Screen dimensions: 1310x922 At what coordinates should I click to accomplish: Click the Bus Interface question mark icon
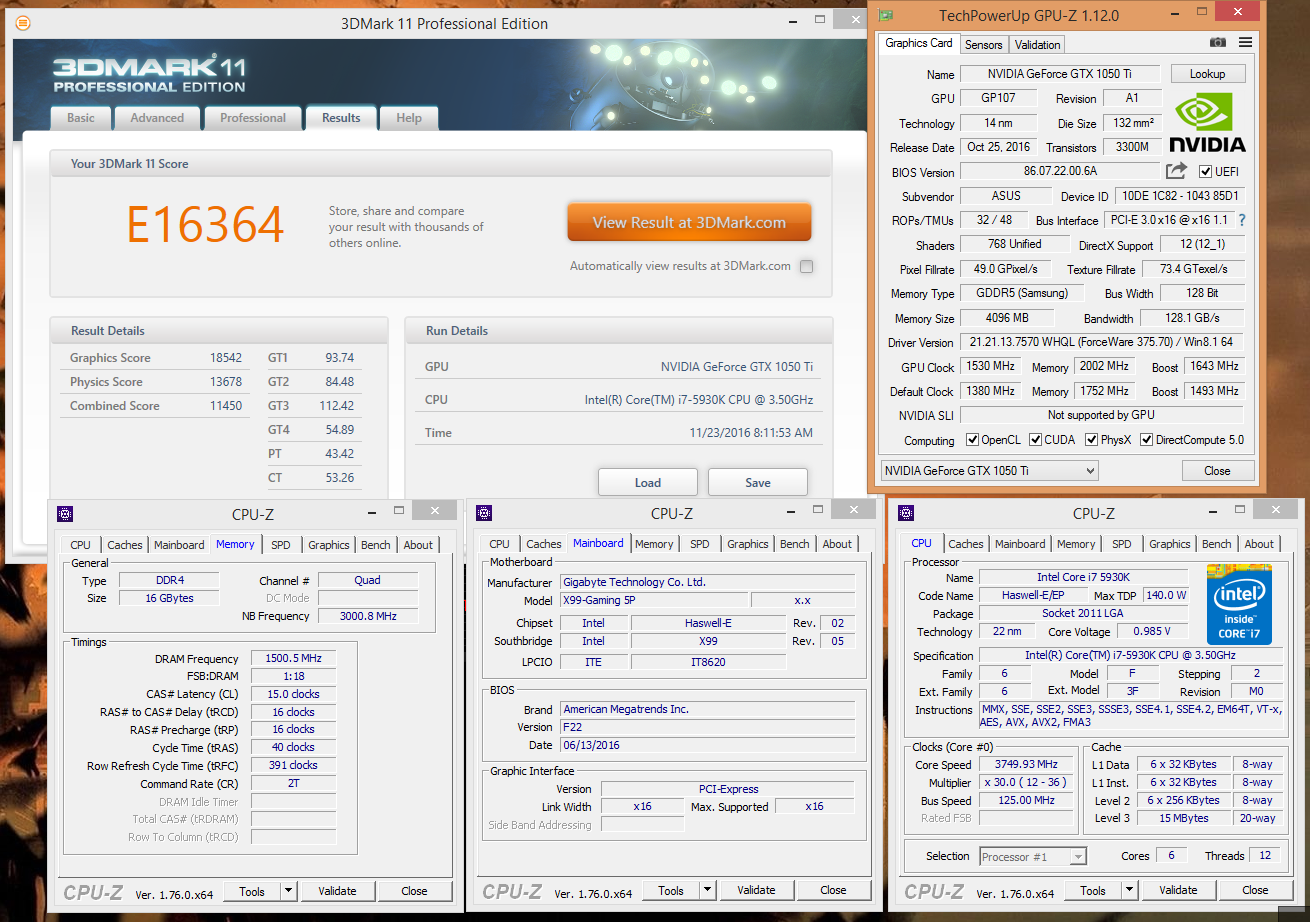coord(1242,220)
